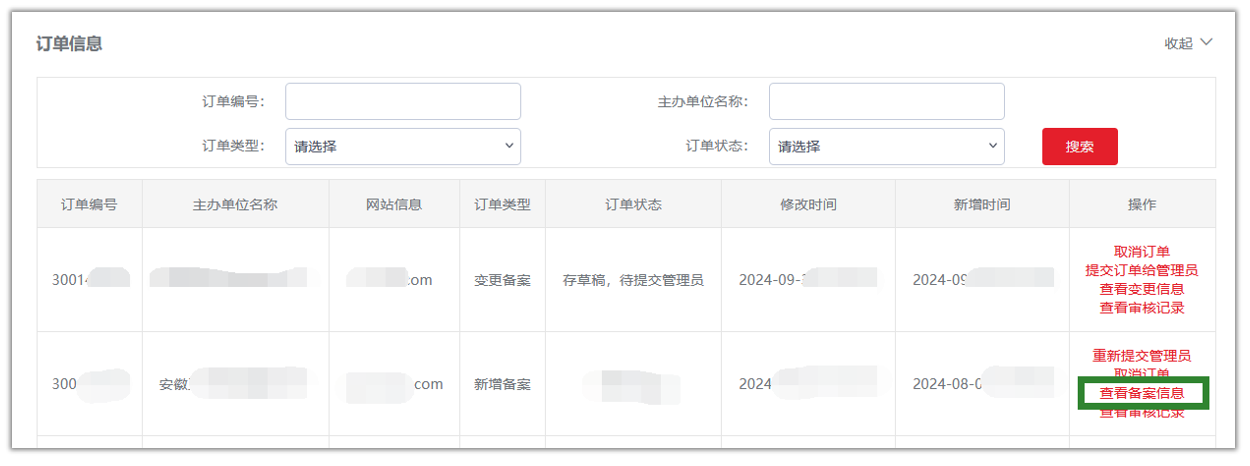
Task: Click the 操作 column header
Action: click(1142, 204)
